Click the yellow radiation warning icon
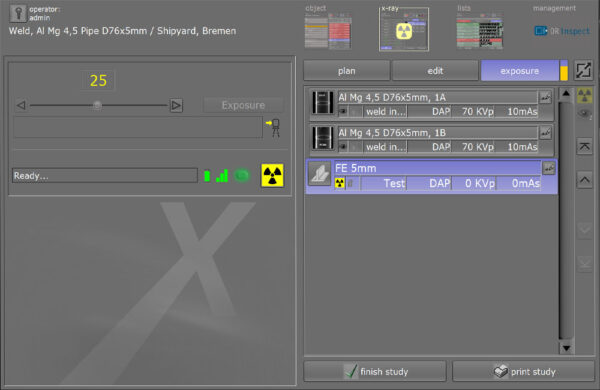Viewport: 600px width, 390px height. coord(272,175)
